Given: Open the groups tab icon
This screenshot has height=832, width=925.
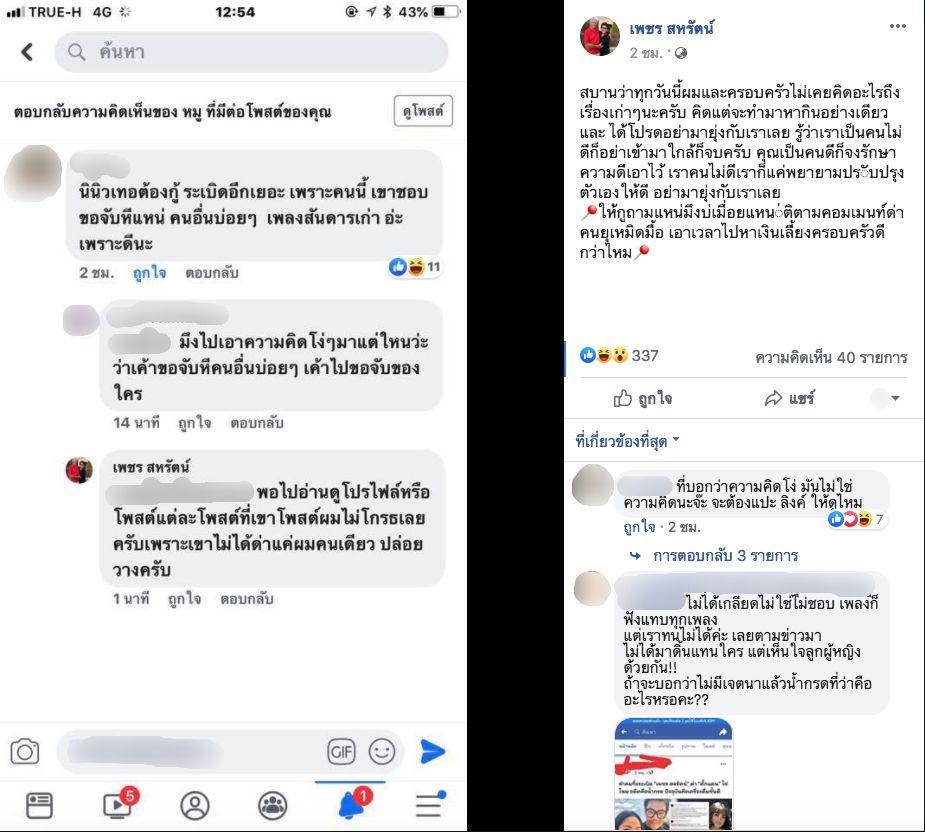Looking at the screenshot, I should click(x=273, y=805).
